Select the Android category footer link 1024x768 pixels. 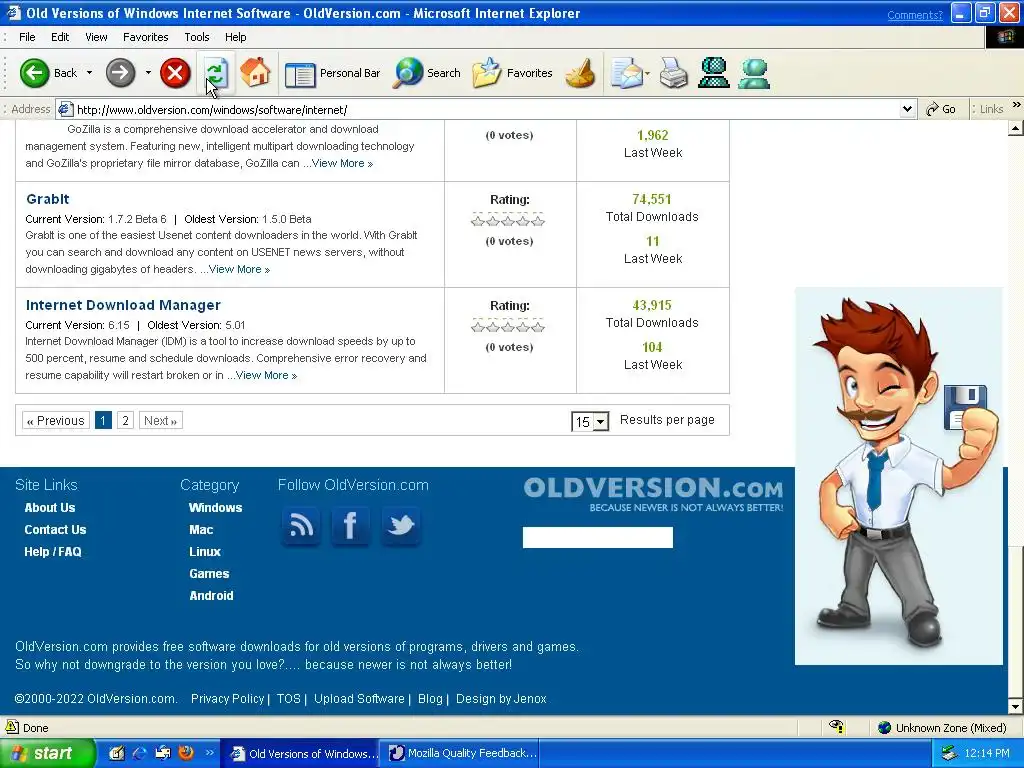(211, 596)
